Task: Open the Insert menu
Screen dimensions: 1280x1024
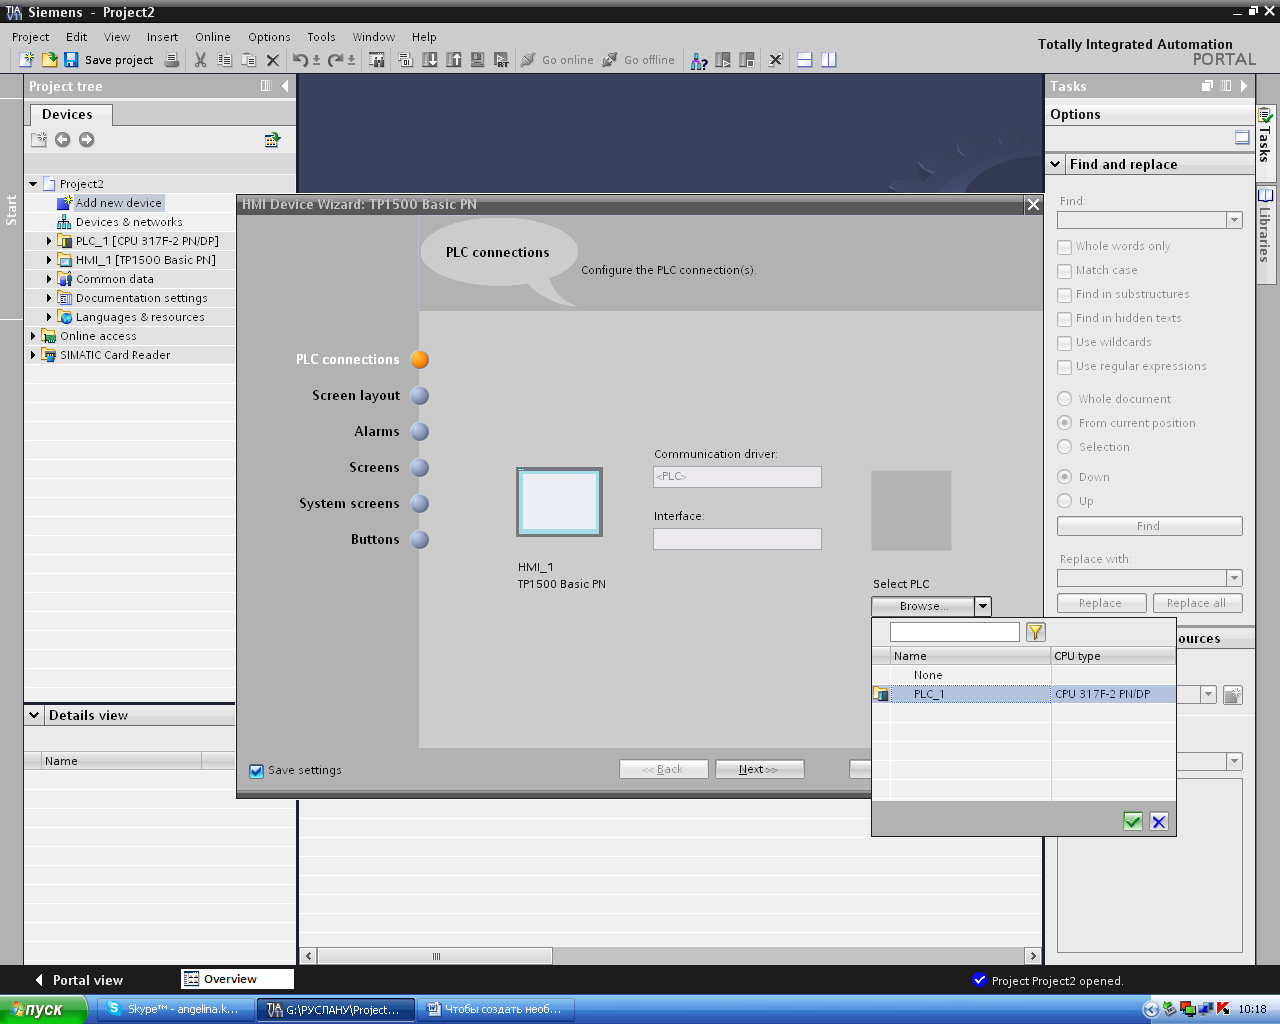Action: [162, 37]
